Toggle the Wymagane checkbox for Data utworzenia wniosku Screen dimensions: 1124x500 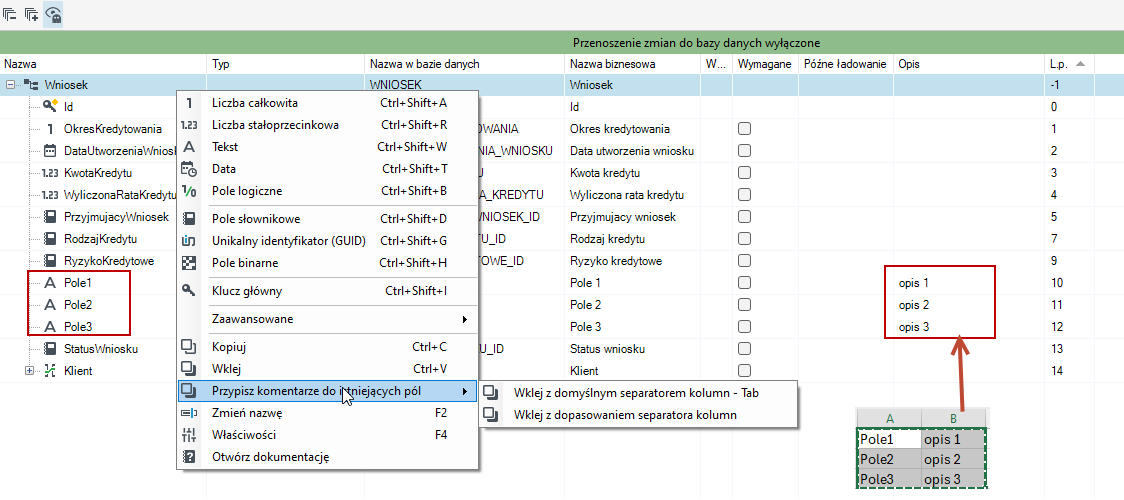tap(744, 150)
